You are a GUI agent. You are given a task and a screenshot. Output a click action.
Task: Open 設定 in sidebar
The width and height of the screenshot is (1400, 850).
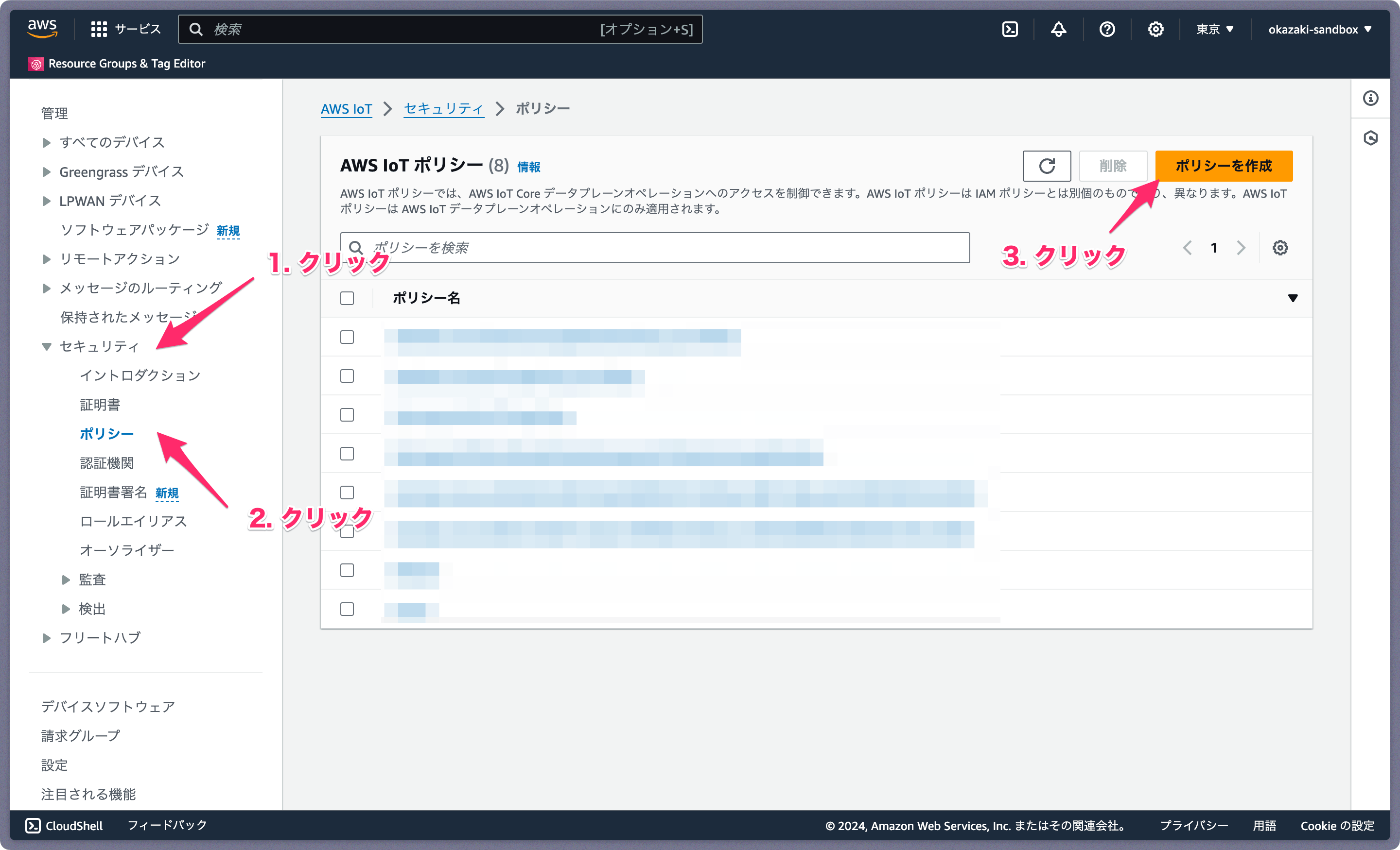click(54, 765)
